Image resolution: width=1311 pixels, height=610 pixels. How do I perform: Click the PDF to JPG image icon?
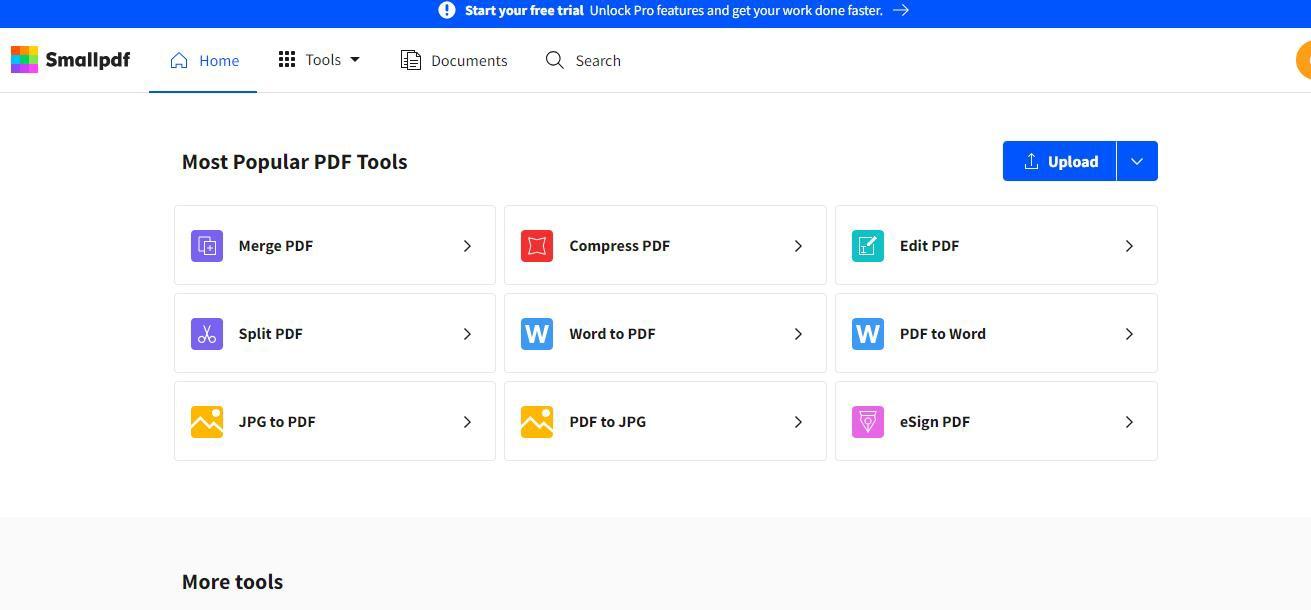click(537, 421)
